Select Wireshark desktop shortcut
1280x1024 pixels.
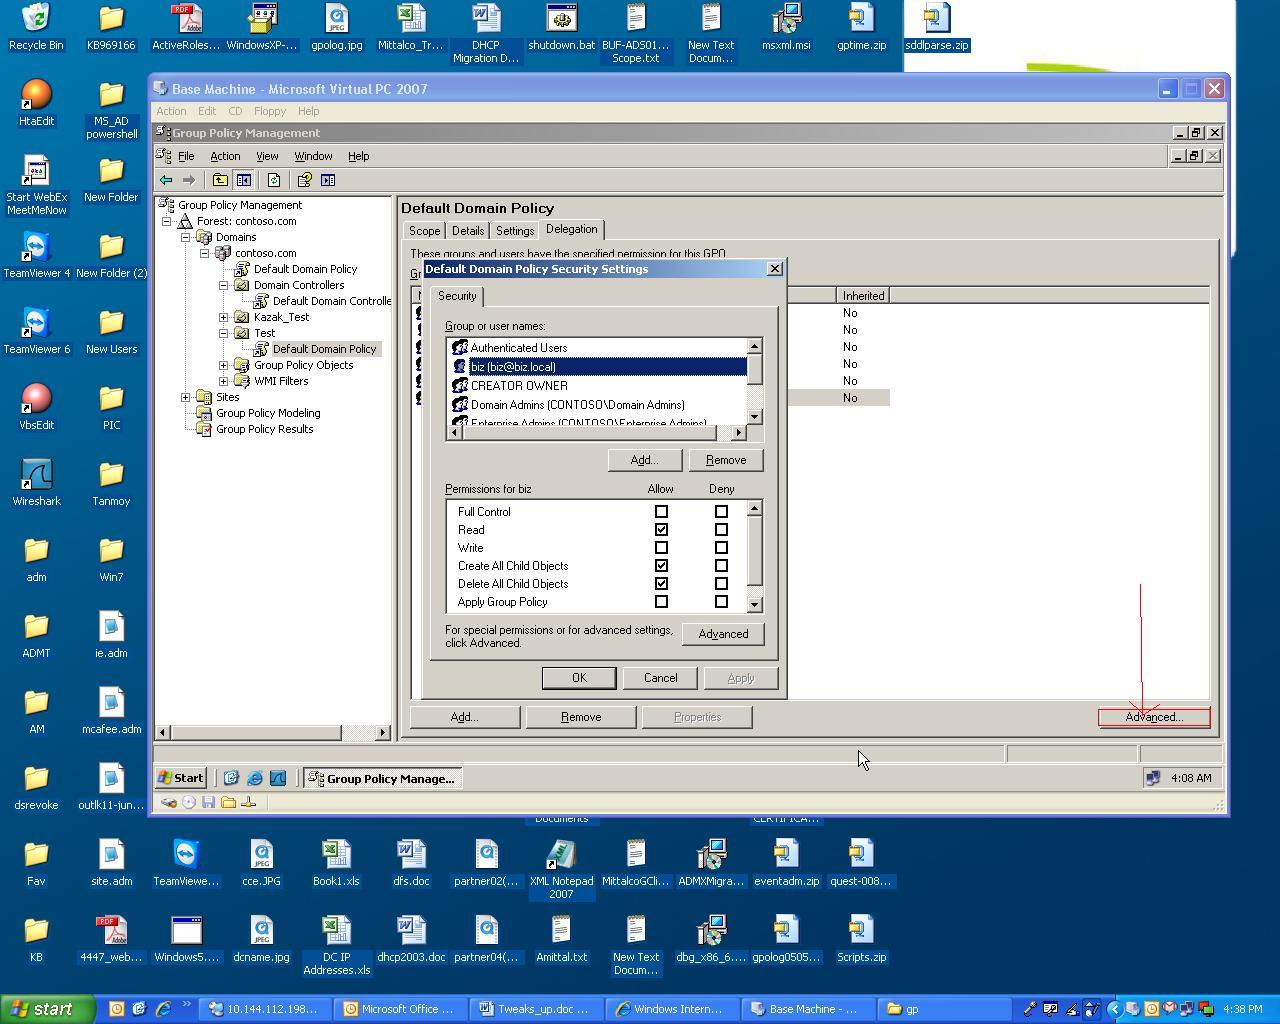point(36,483)
